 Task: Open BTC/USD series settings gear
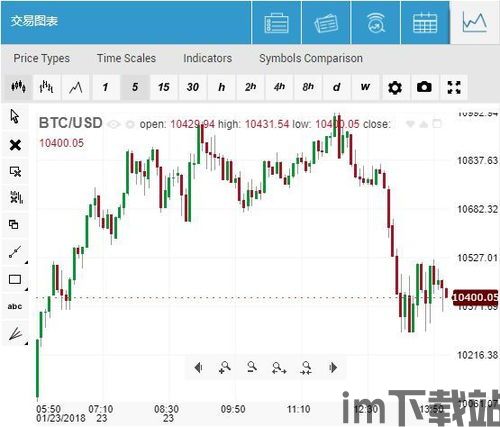tap(130, 125)
